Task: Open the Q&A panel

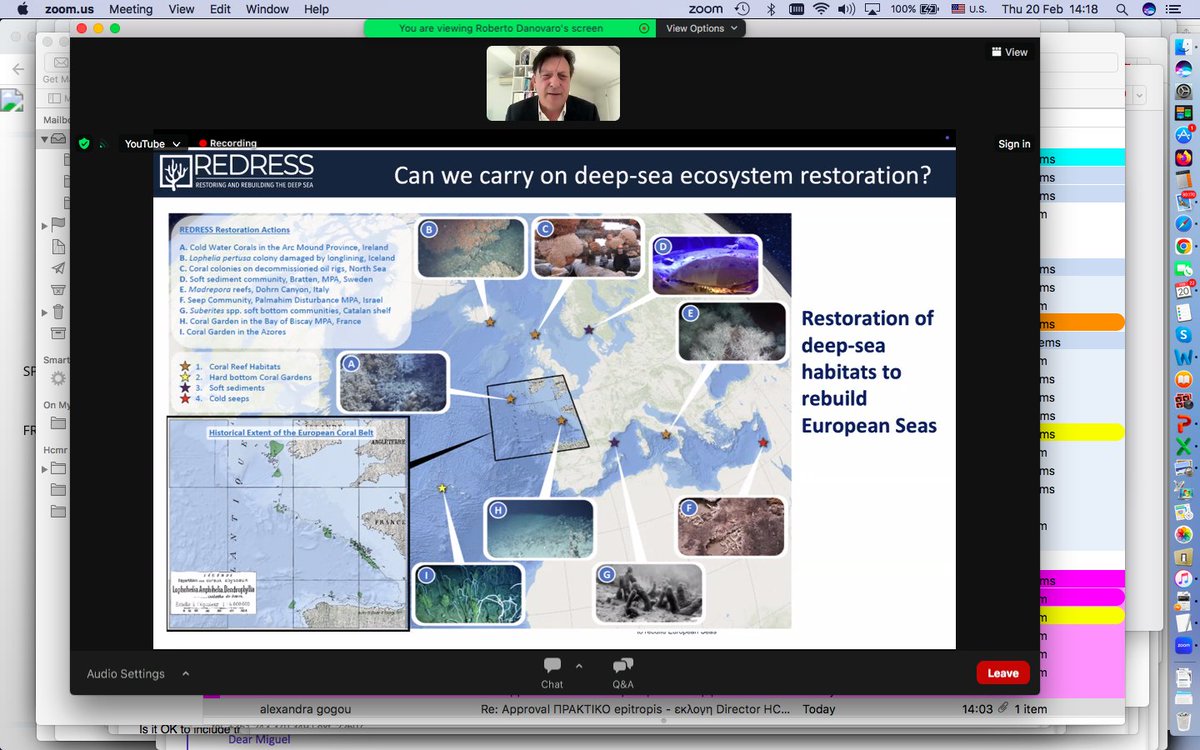Action: (x=623, y=673)
